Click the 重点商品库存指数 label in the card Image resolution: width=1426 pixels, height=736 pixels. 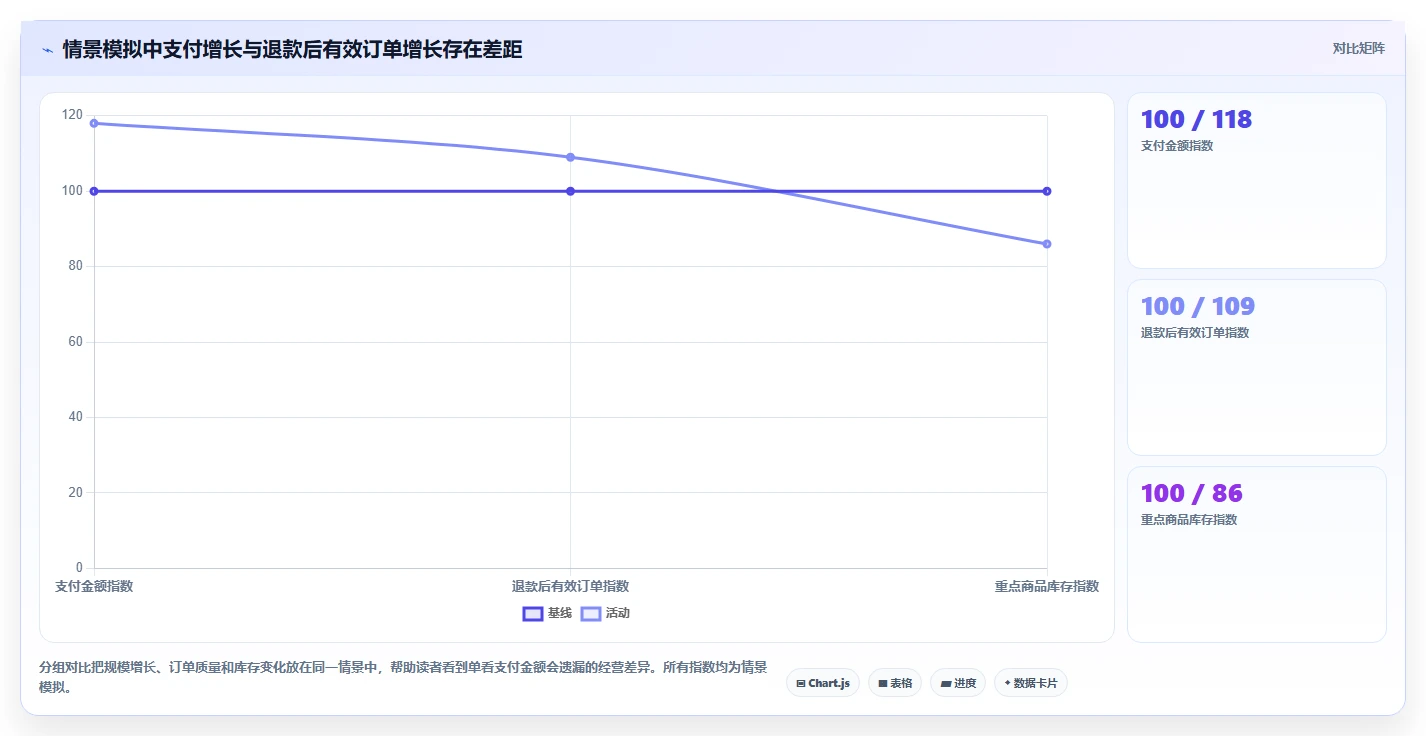coord(1189,520)
